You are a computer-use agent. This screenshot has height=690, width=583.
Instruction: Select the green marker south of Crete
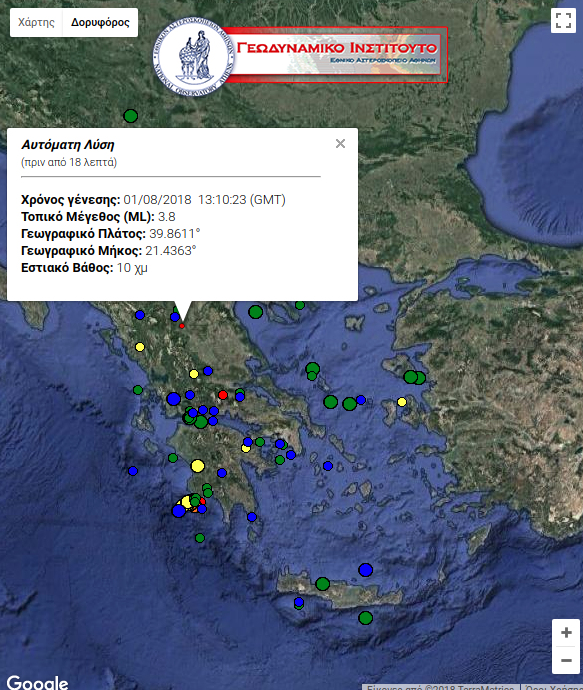[x=365, y=618]
